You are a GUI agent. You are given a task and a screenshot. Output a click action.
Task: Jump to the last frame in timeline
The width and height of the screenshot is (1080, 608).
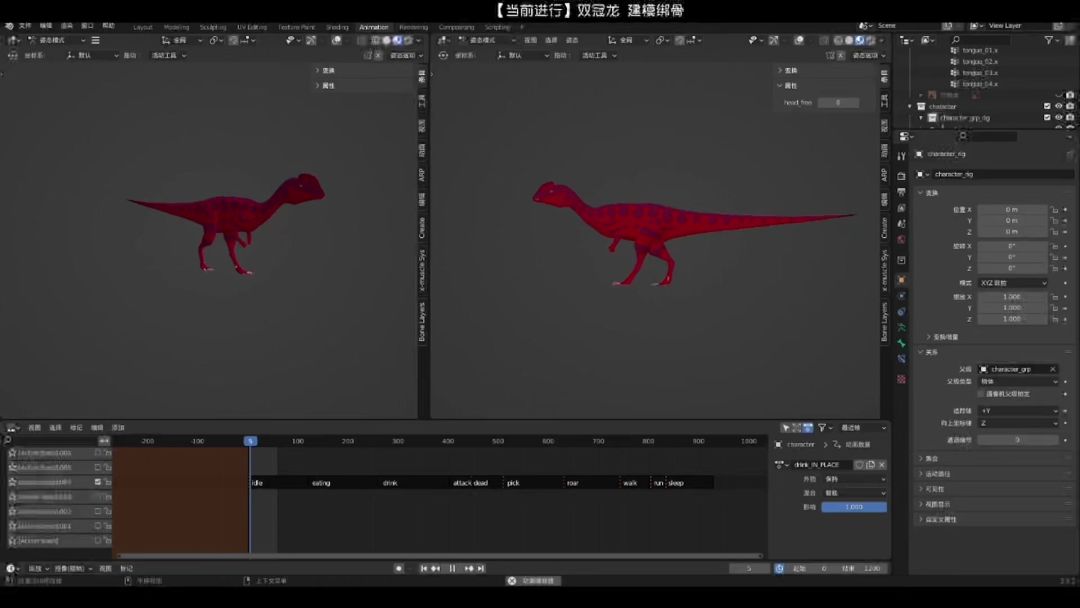point(481,568)
